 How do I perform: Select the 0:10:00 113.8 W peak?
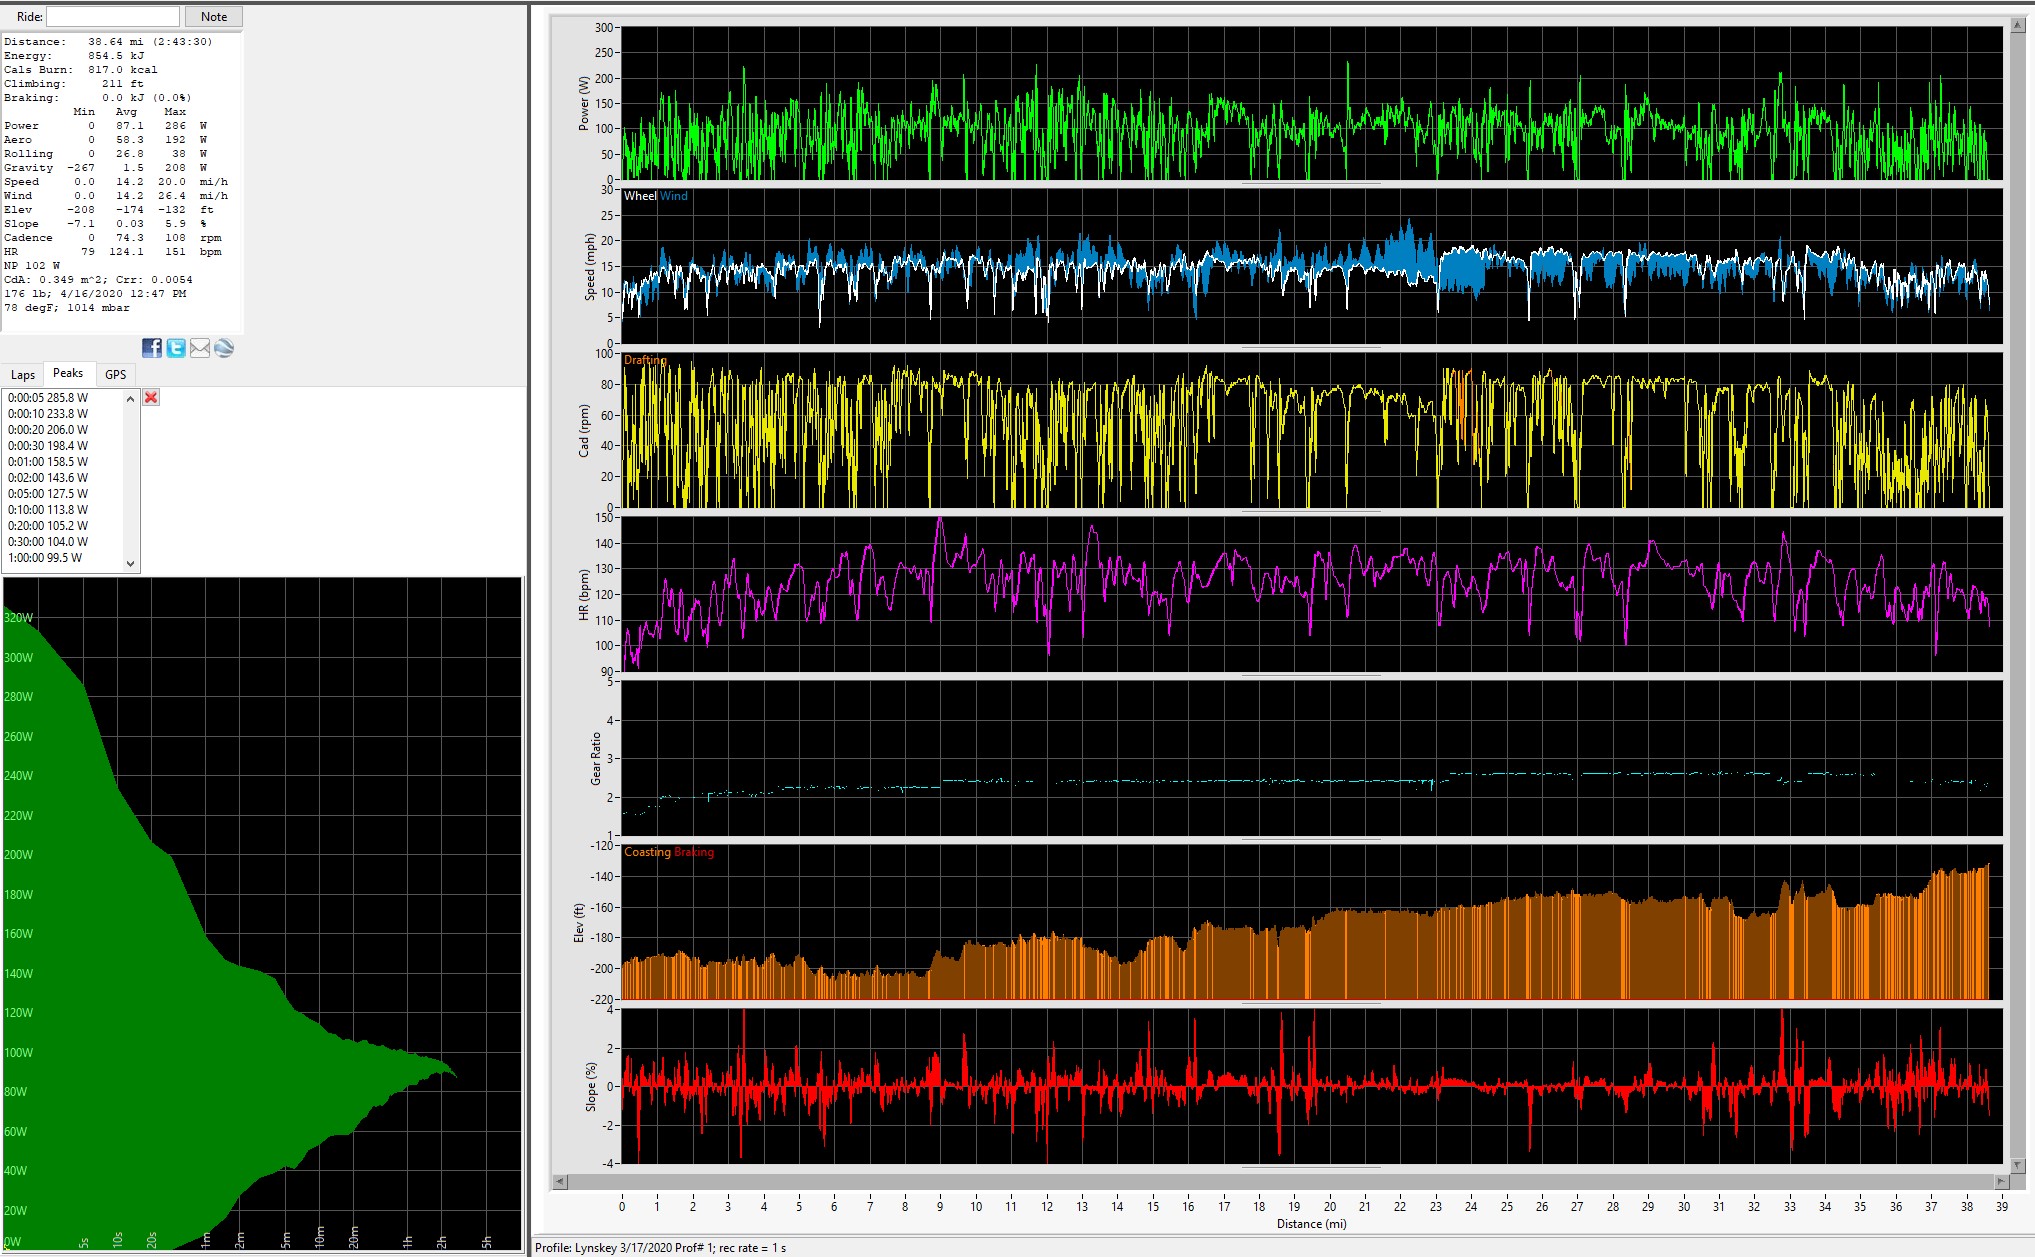click(48, 510)
